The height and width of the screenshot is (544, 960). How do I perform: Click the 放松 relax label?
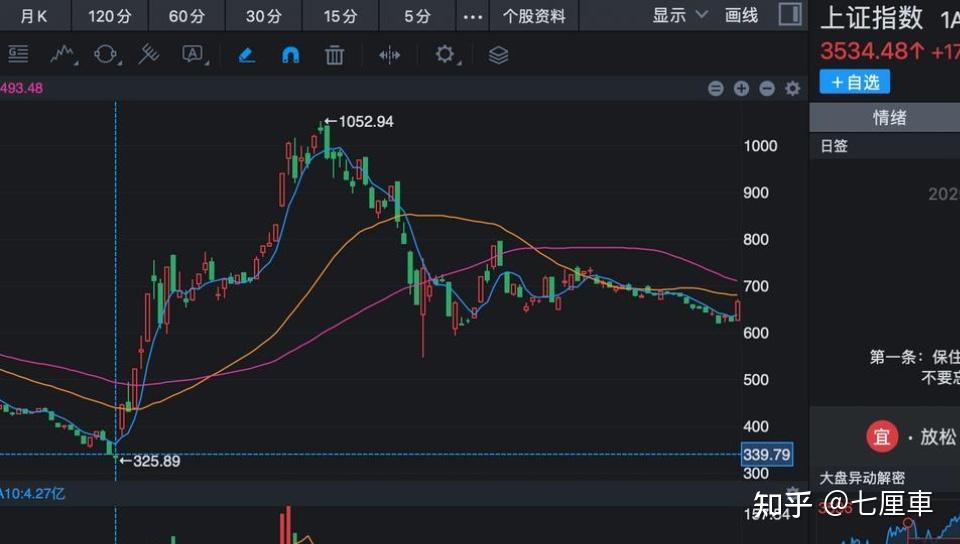click(938, 437)
